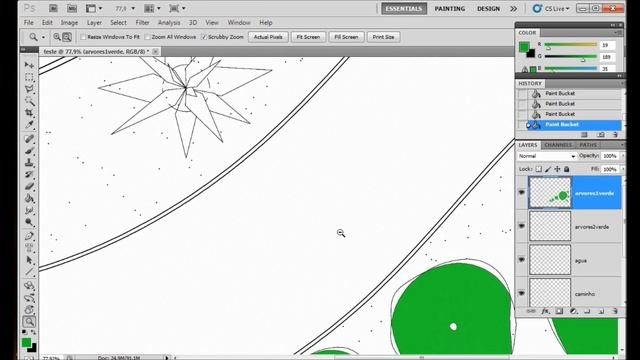Image resolution: width=640 pixels, height=360 pixels.
Task: Select the Zoom tool in the toolbox
Action: tap(29, 322)
